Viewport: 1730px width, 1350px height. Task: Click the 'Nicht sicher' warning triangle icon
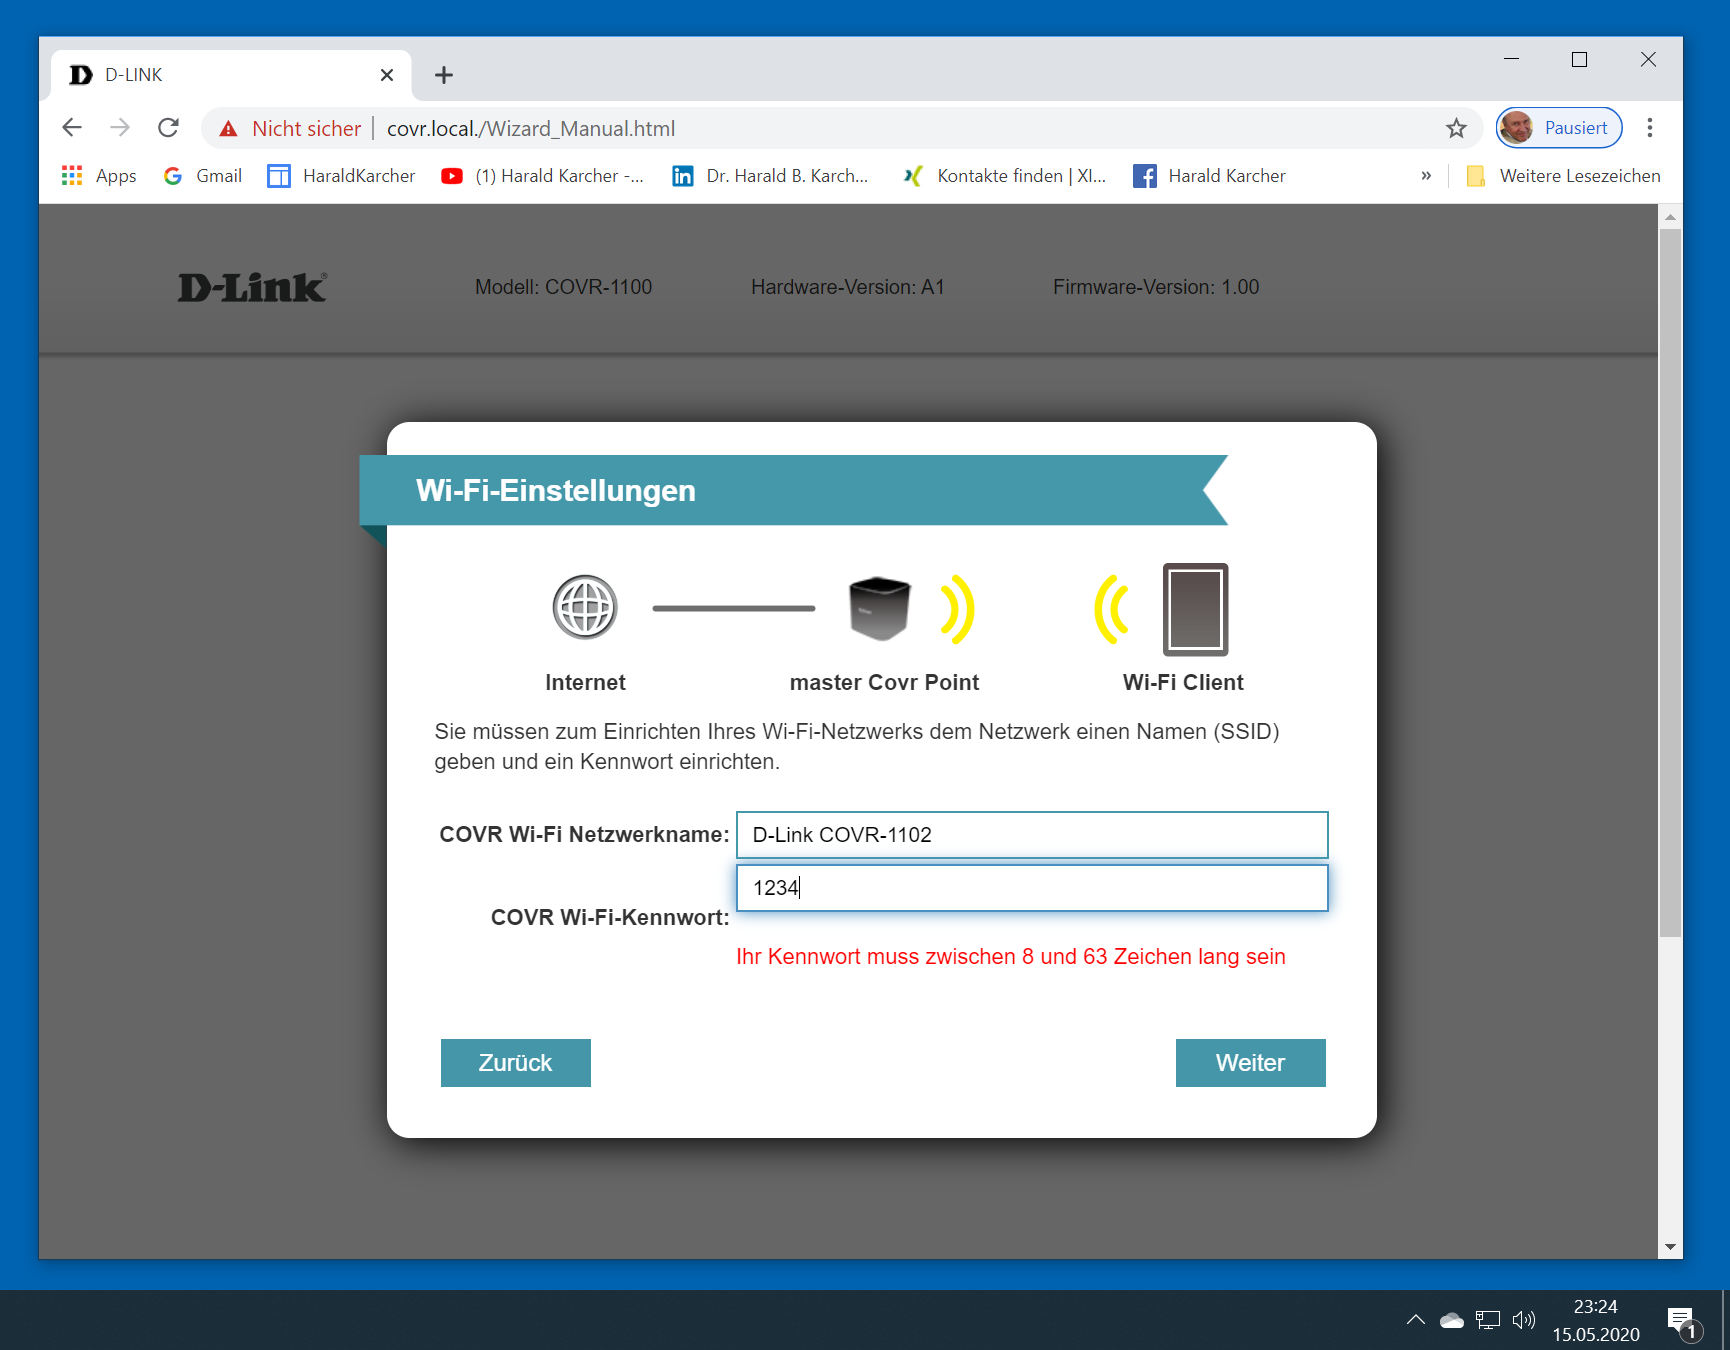(229, 128)
